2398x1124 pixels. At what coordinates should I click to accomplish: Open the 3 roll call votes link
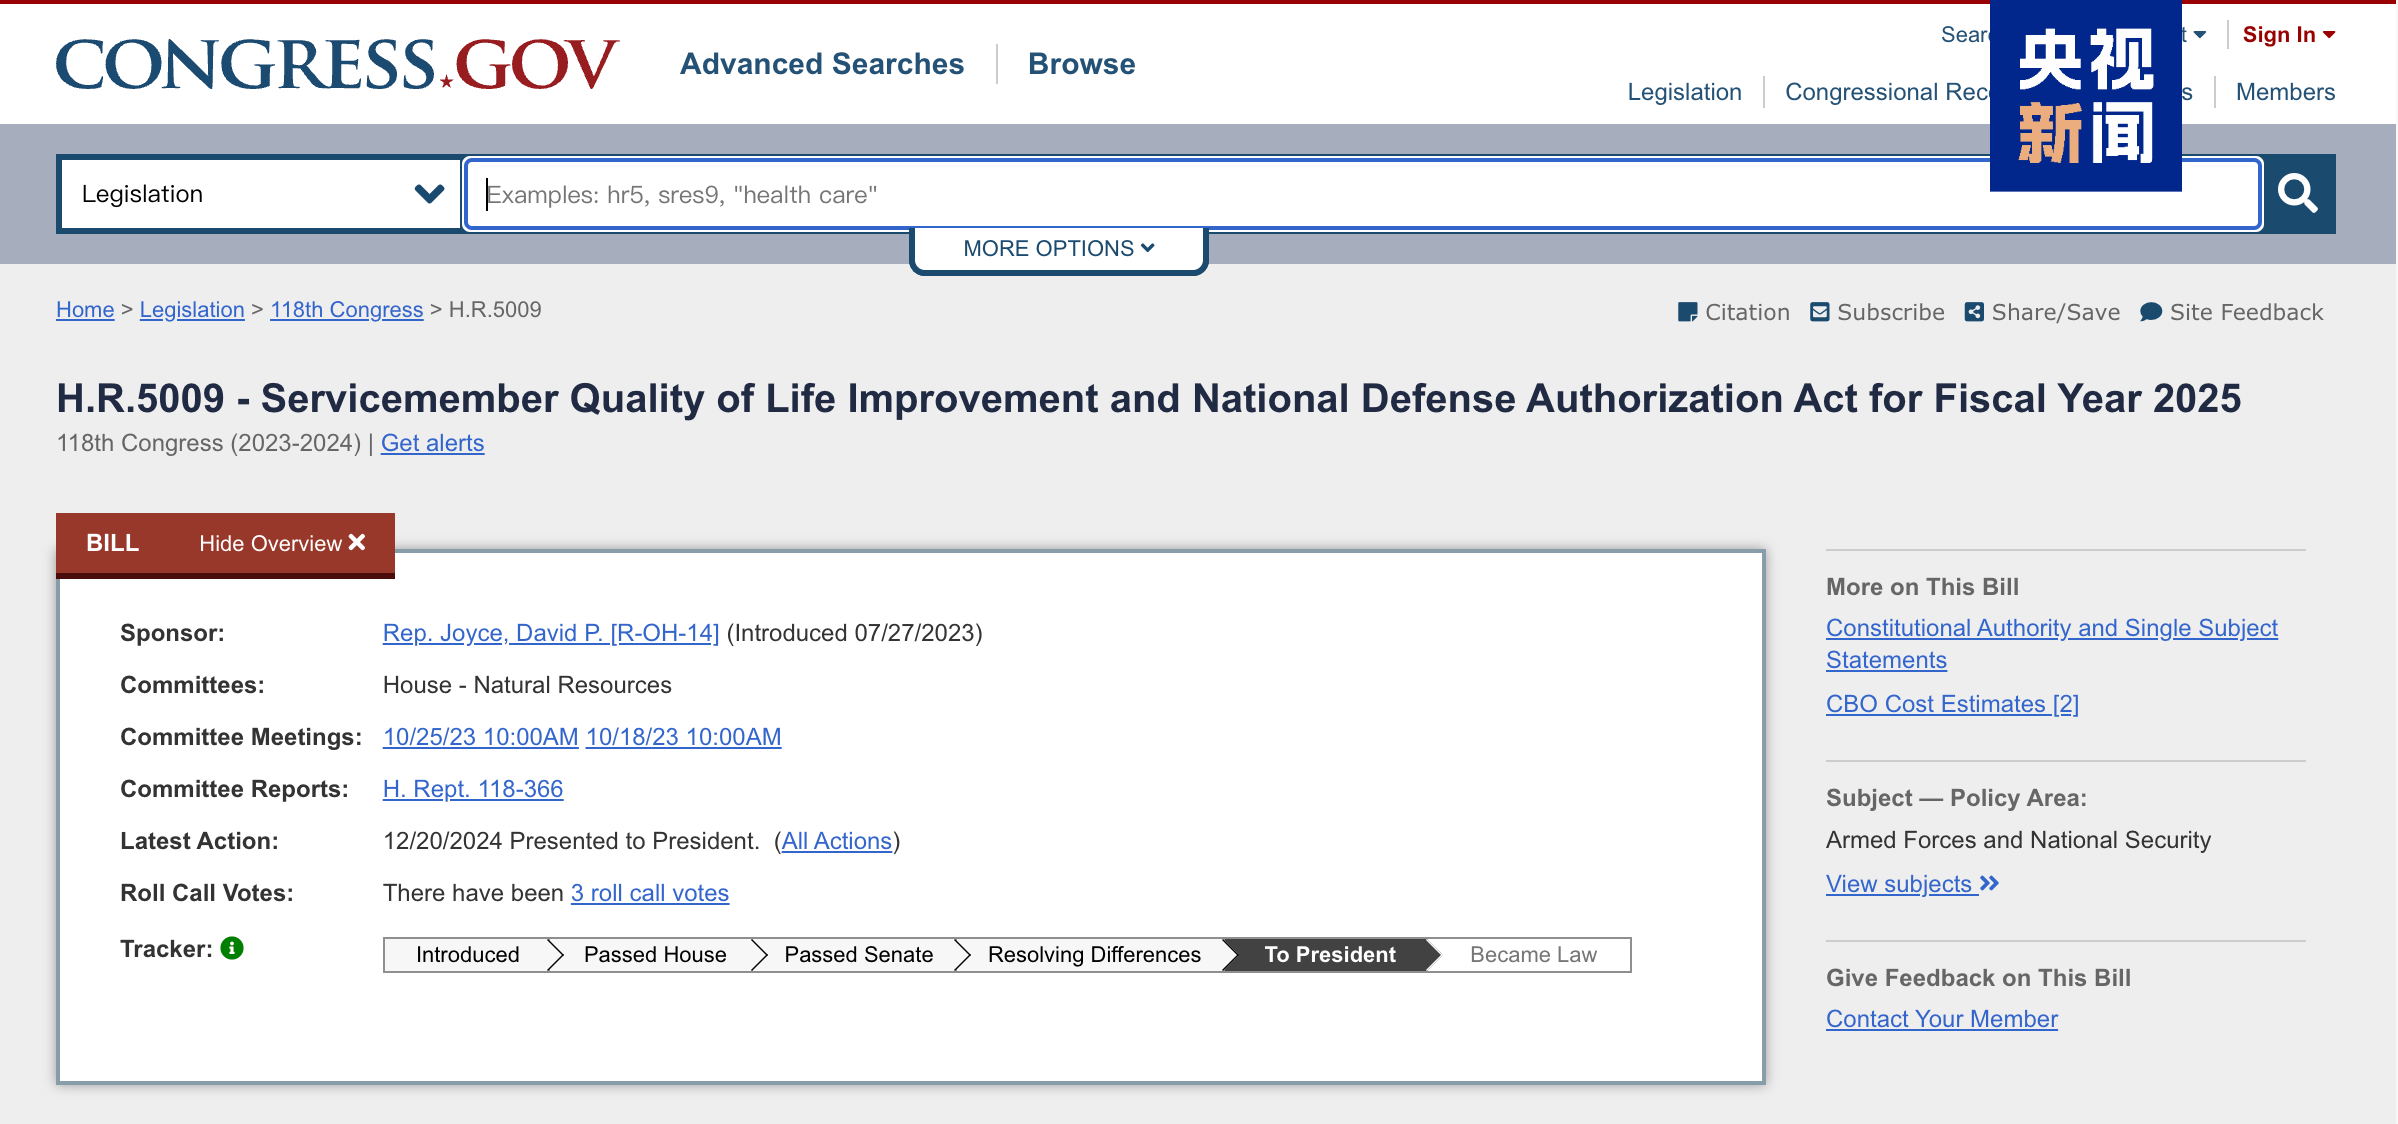pos(650,893)
